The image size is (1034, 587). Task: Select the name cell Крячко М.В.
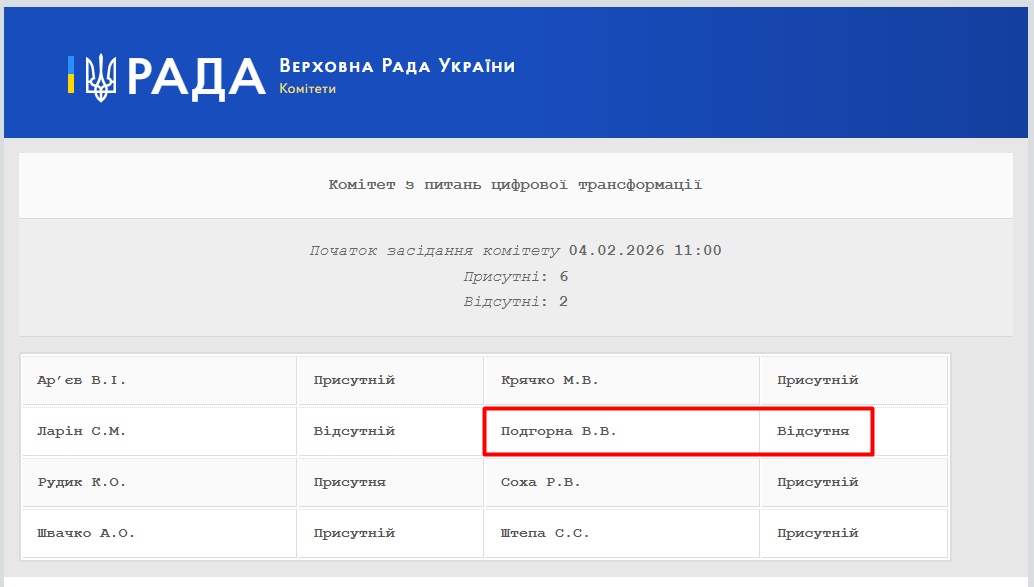point(623,380)
